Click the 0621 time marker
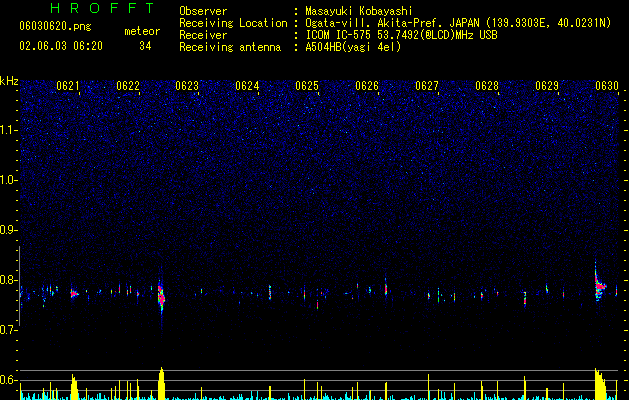629x400 pixels. click(67, 86)
